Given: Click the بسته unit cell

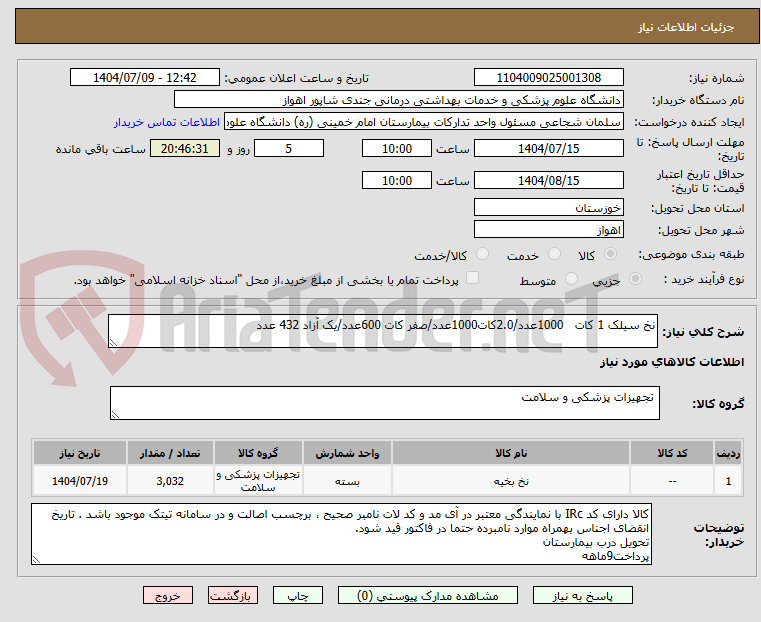Looking at the screenshot, I should [347, 481].
